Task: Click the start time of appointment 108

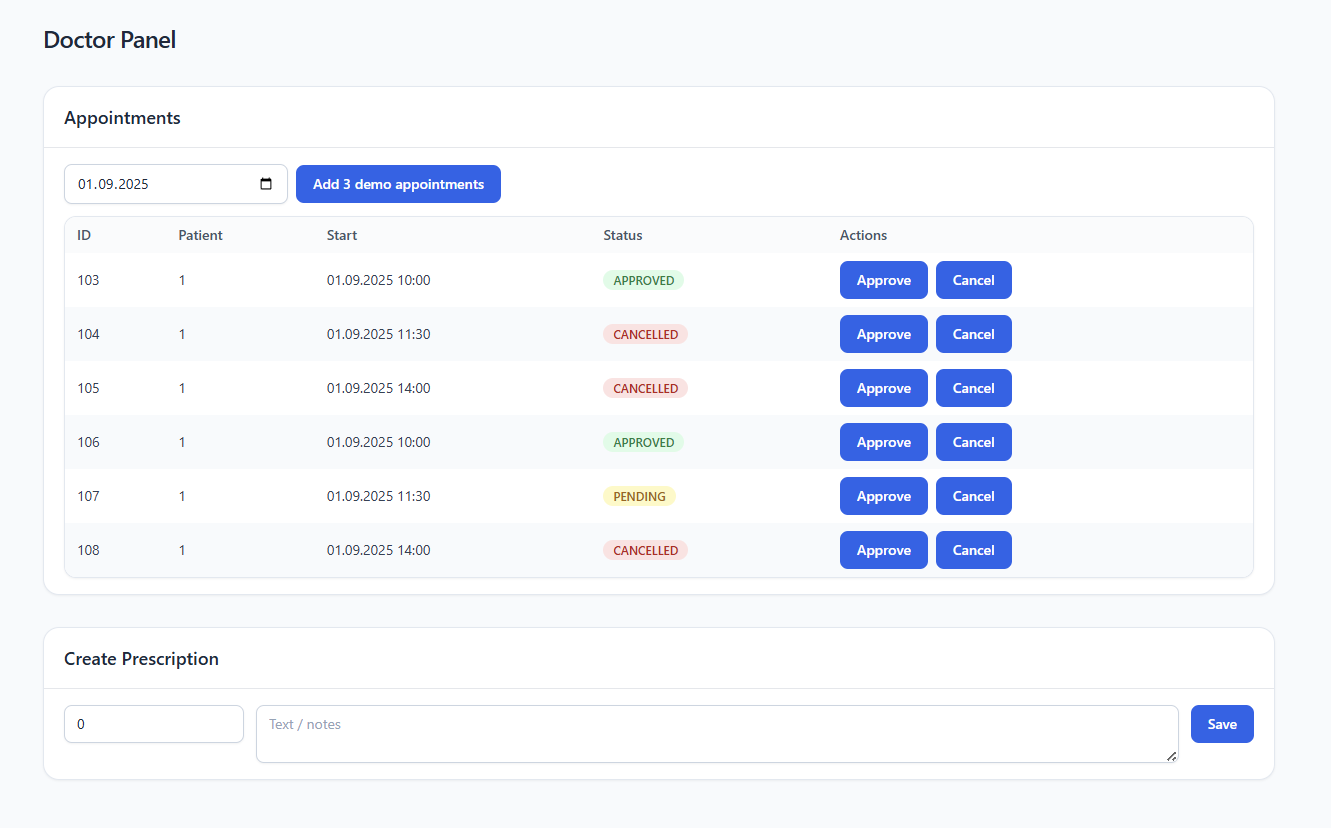Action: pos(379,550)
